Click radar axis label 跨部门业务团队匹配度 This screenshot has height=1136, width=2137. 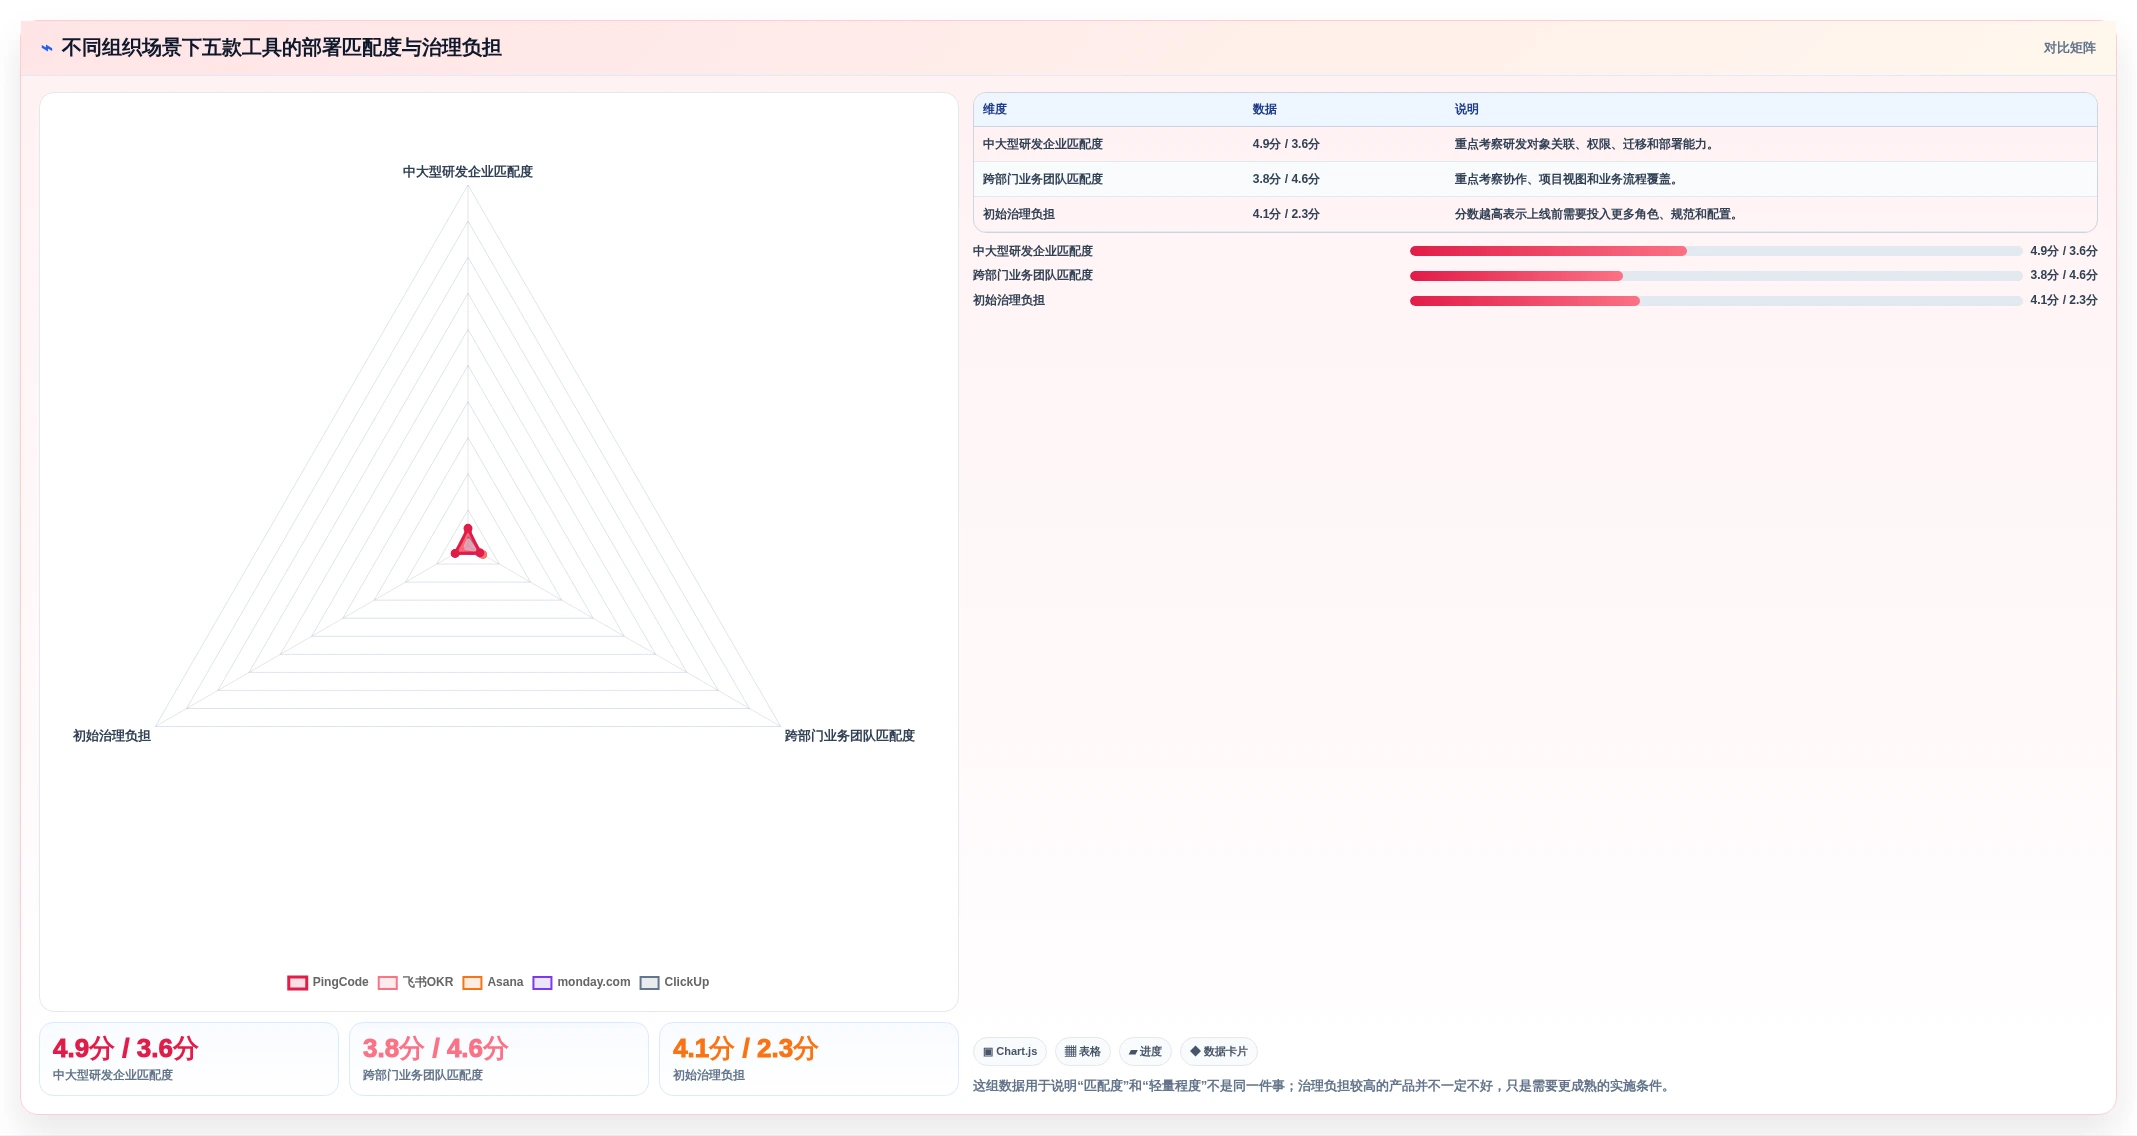850,736
